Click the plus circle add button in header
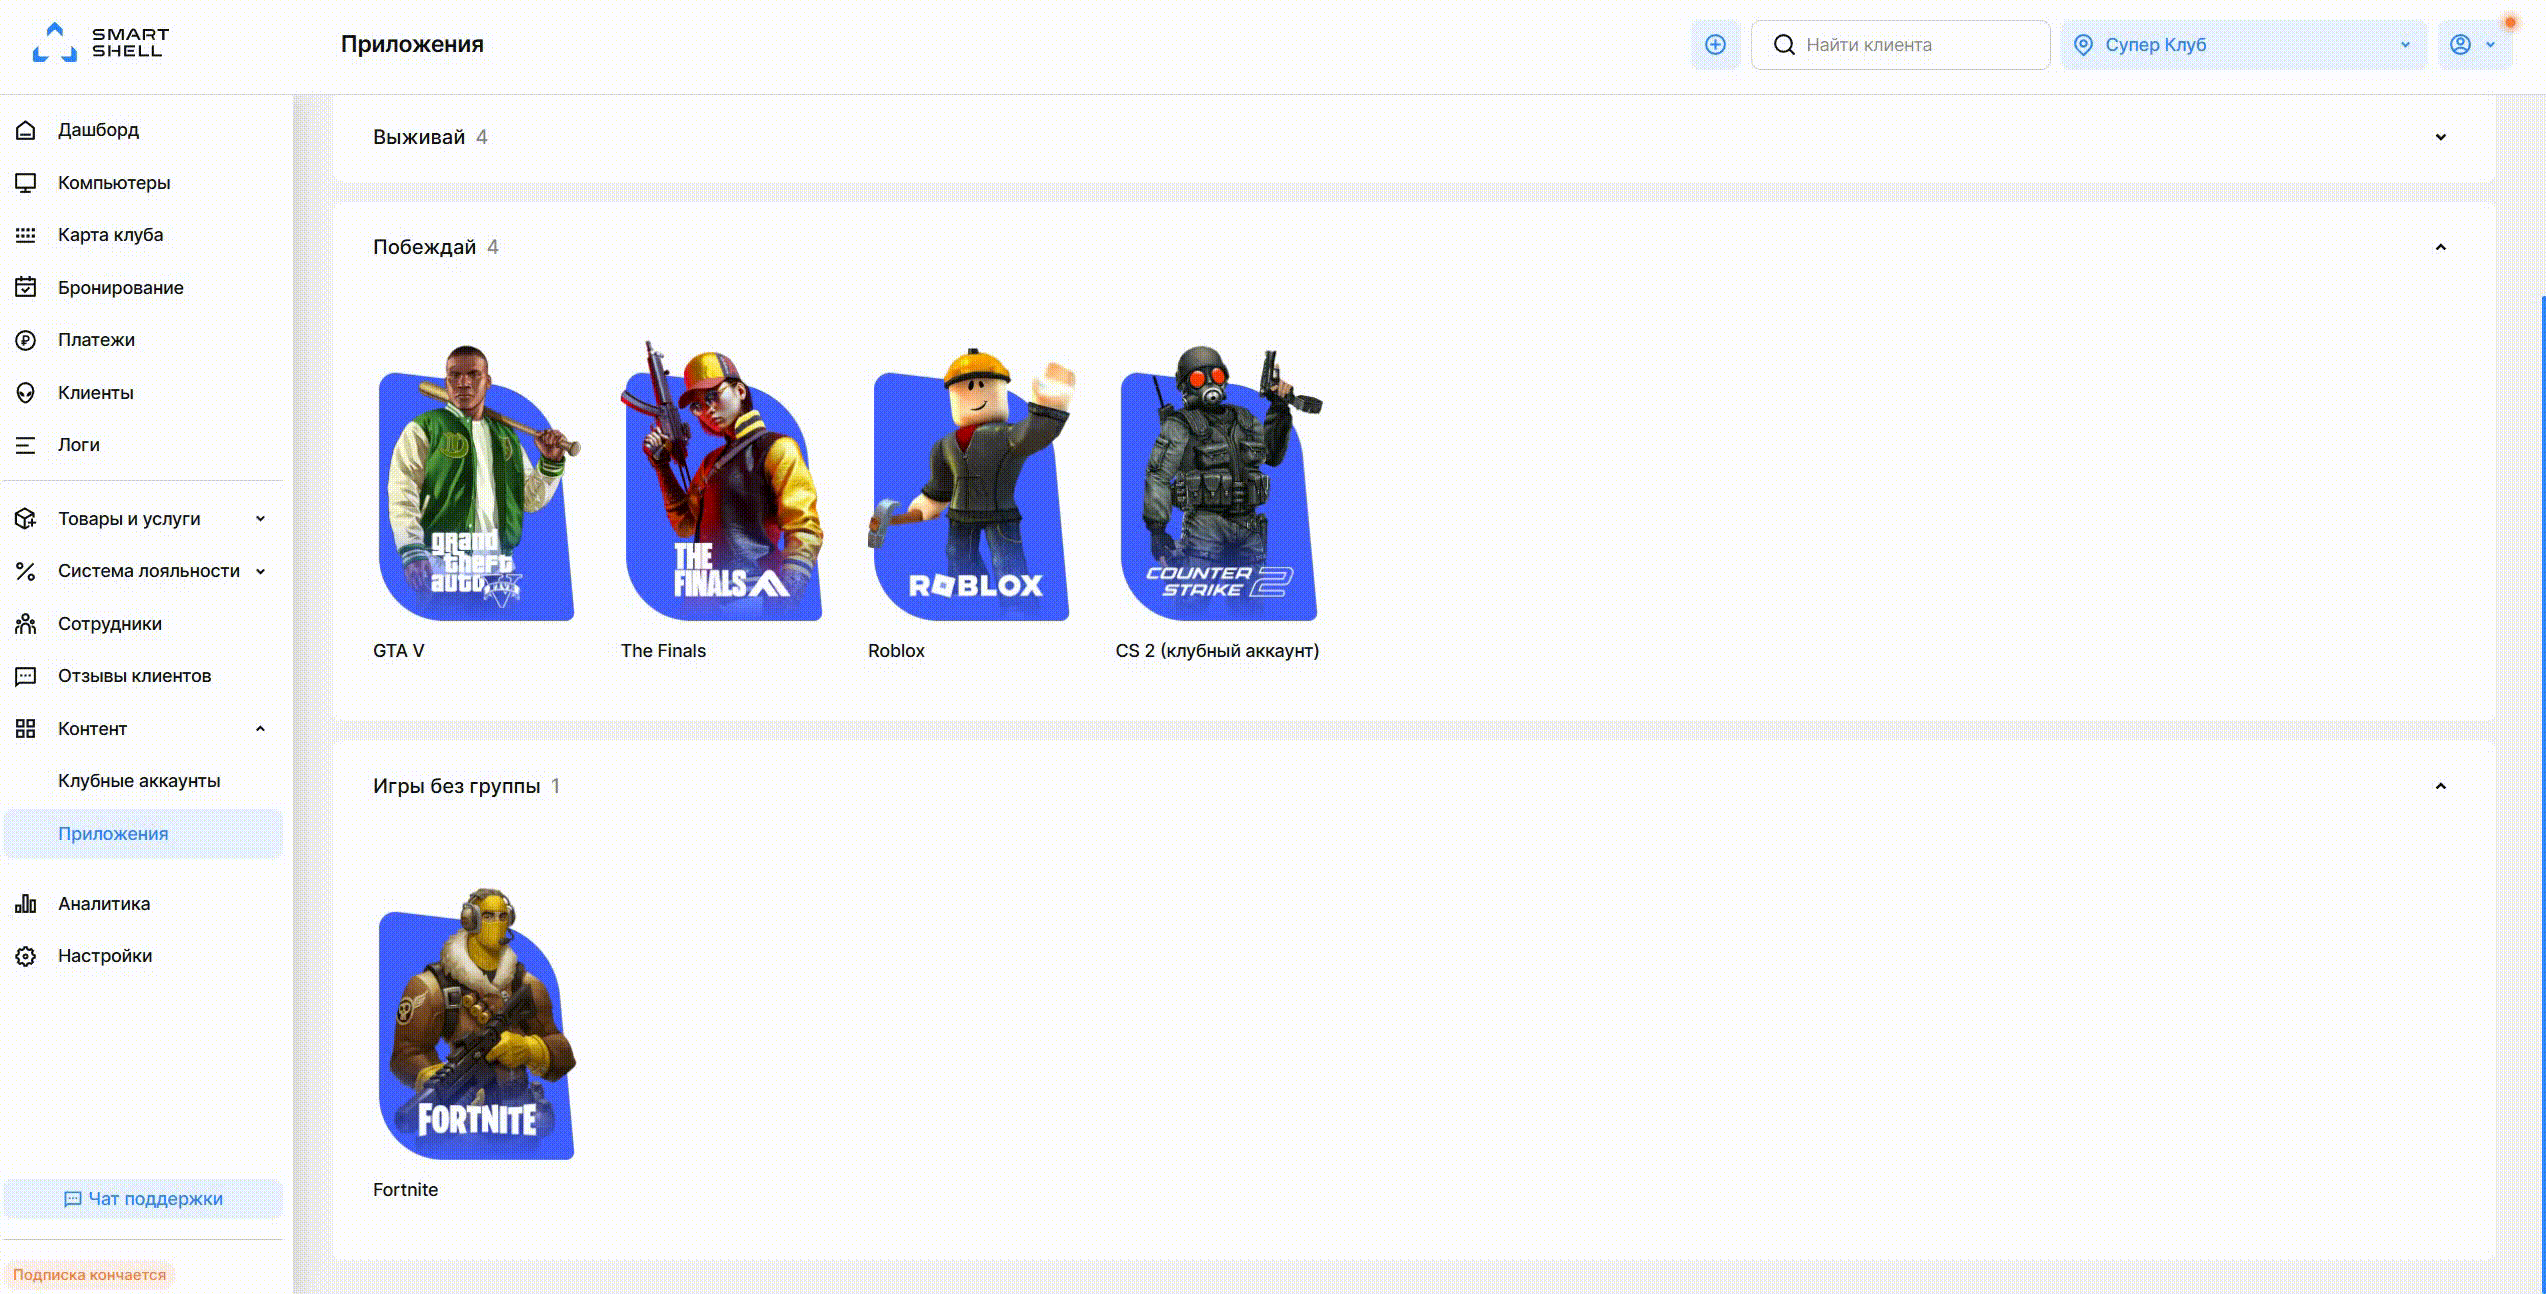2546x1294 pixels. [x=1715, y=45]
